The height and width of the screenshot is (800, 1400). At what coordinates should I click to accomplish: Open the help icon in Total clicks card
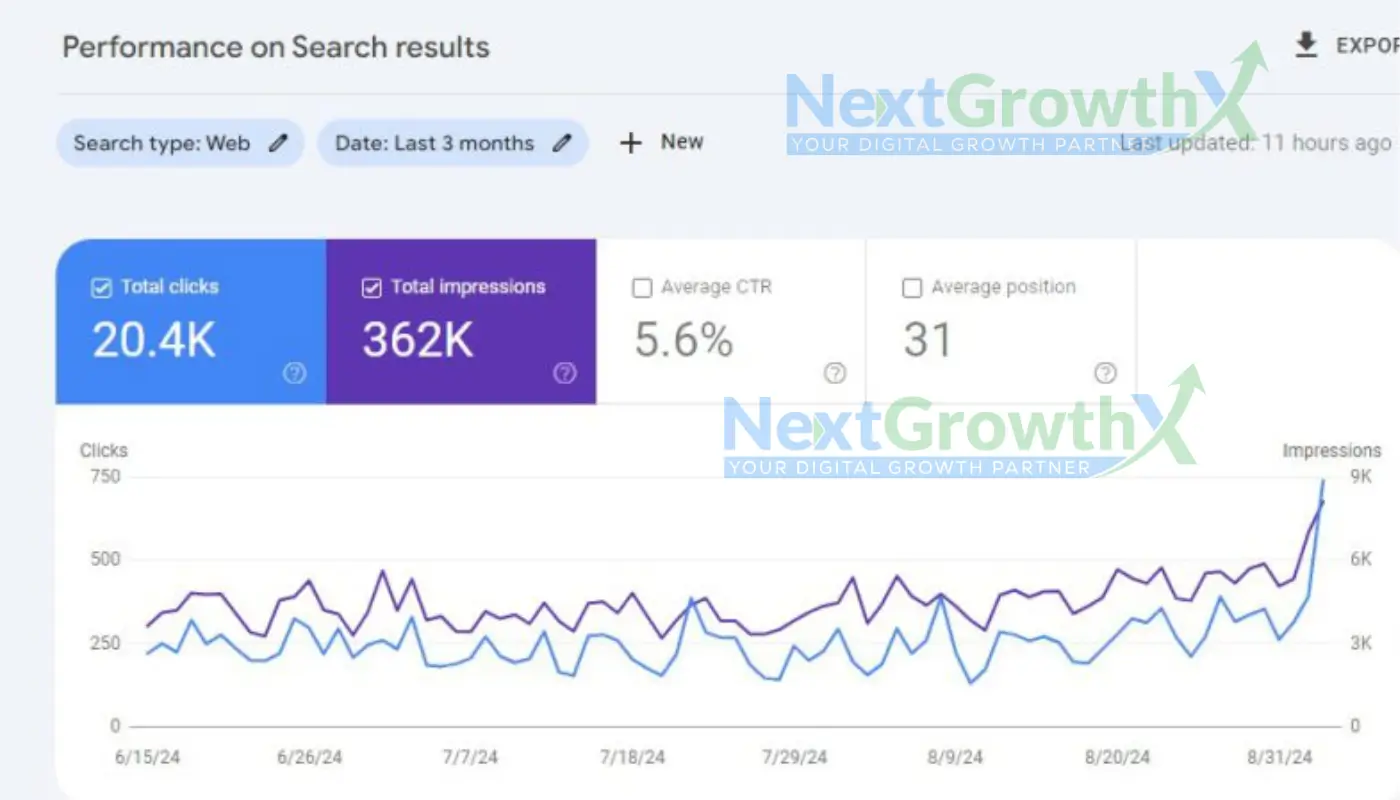[x=294, y=373]
